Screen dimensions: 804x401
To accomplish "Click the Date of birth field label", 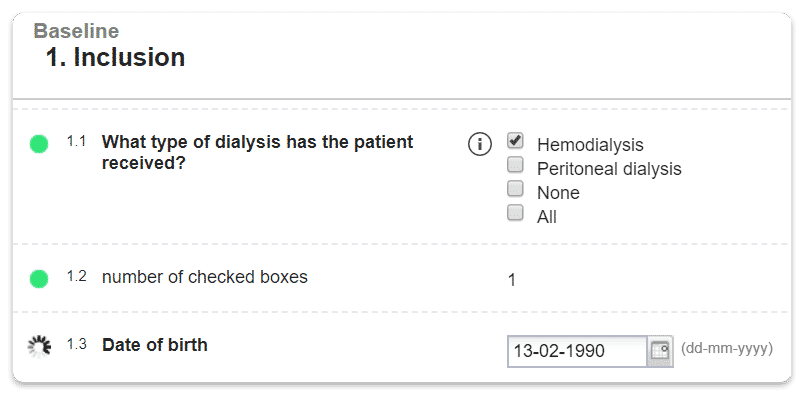I will click(155, 345).
